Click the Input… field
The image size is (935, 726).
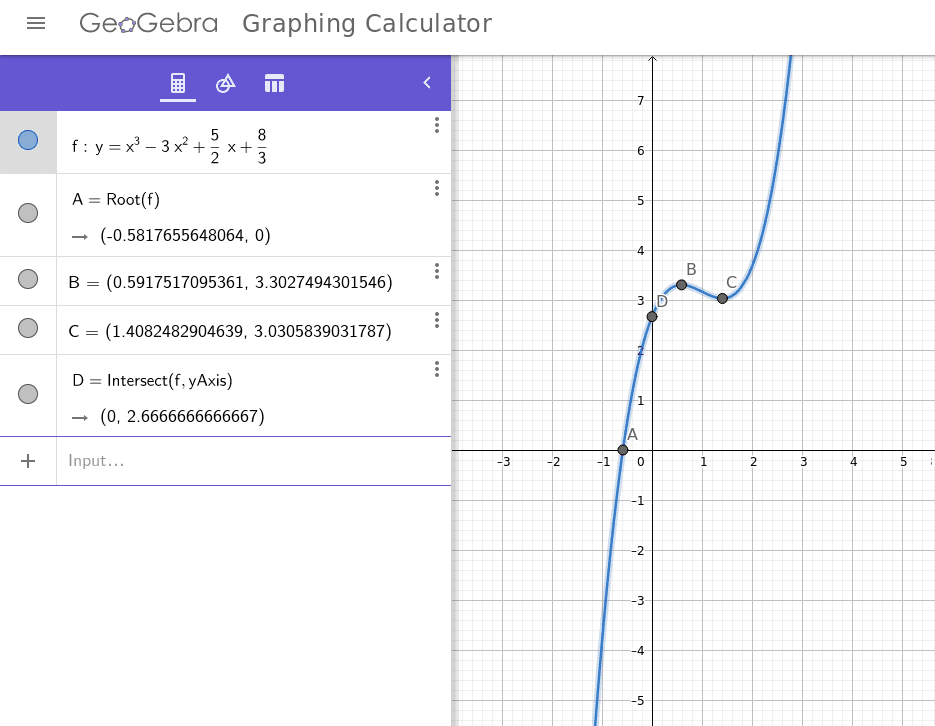coord(250,461)
